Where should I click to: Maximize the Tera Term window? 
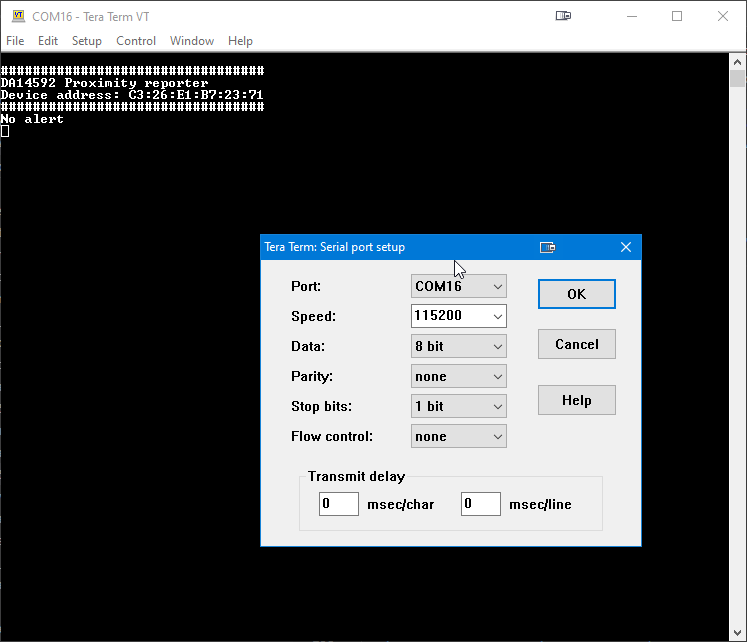point(677,16)
